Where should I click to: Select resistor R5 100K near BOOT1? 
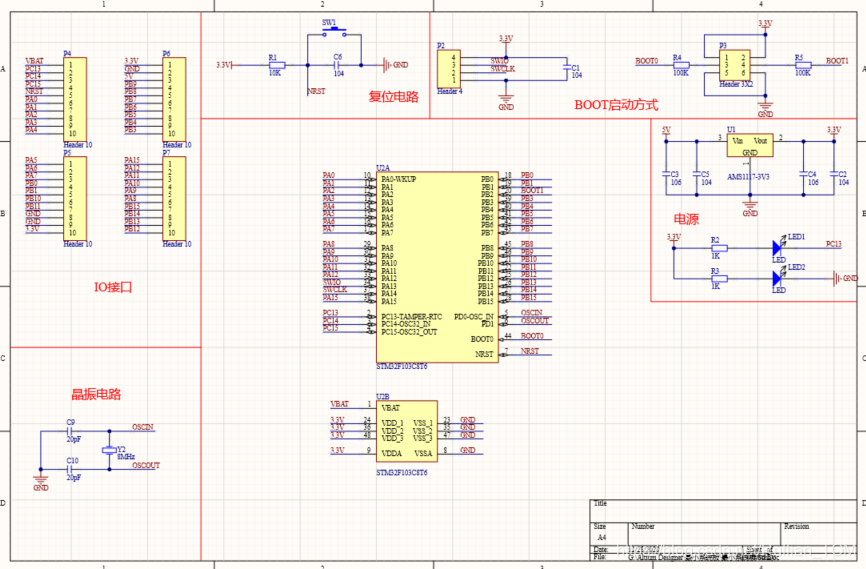802,65
